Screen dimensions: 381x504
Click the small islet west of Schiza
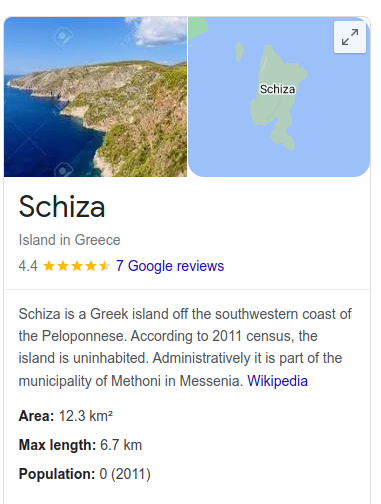click(x=239, y=52)
